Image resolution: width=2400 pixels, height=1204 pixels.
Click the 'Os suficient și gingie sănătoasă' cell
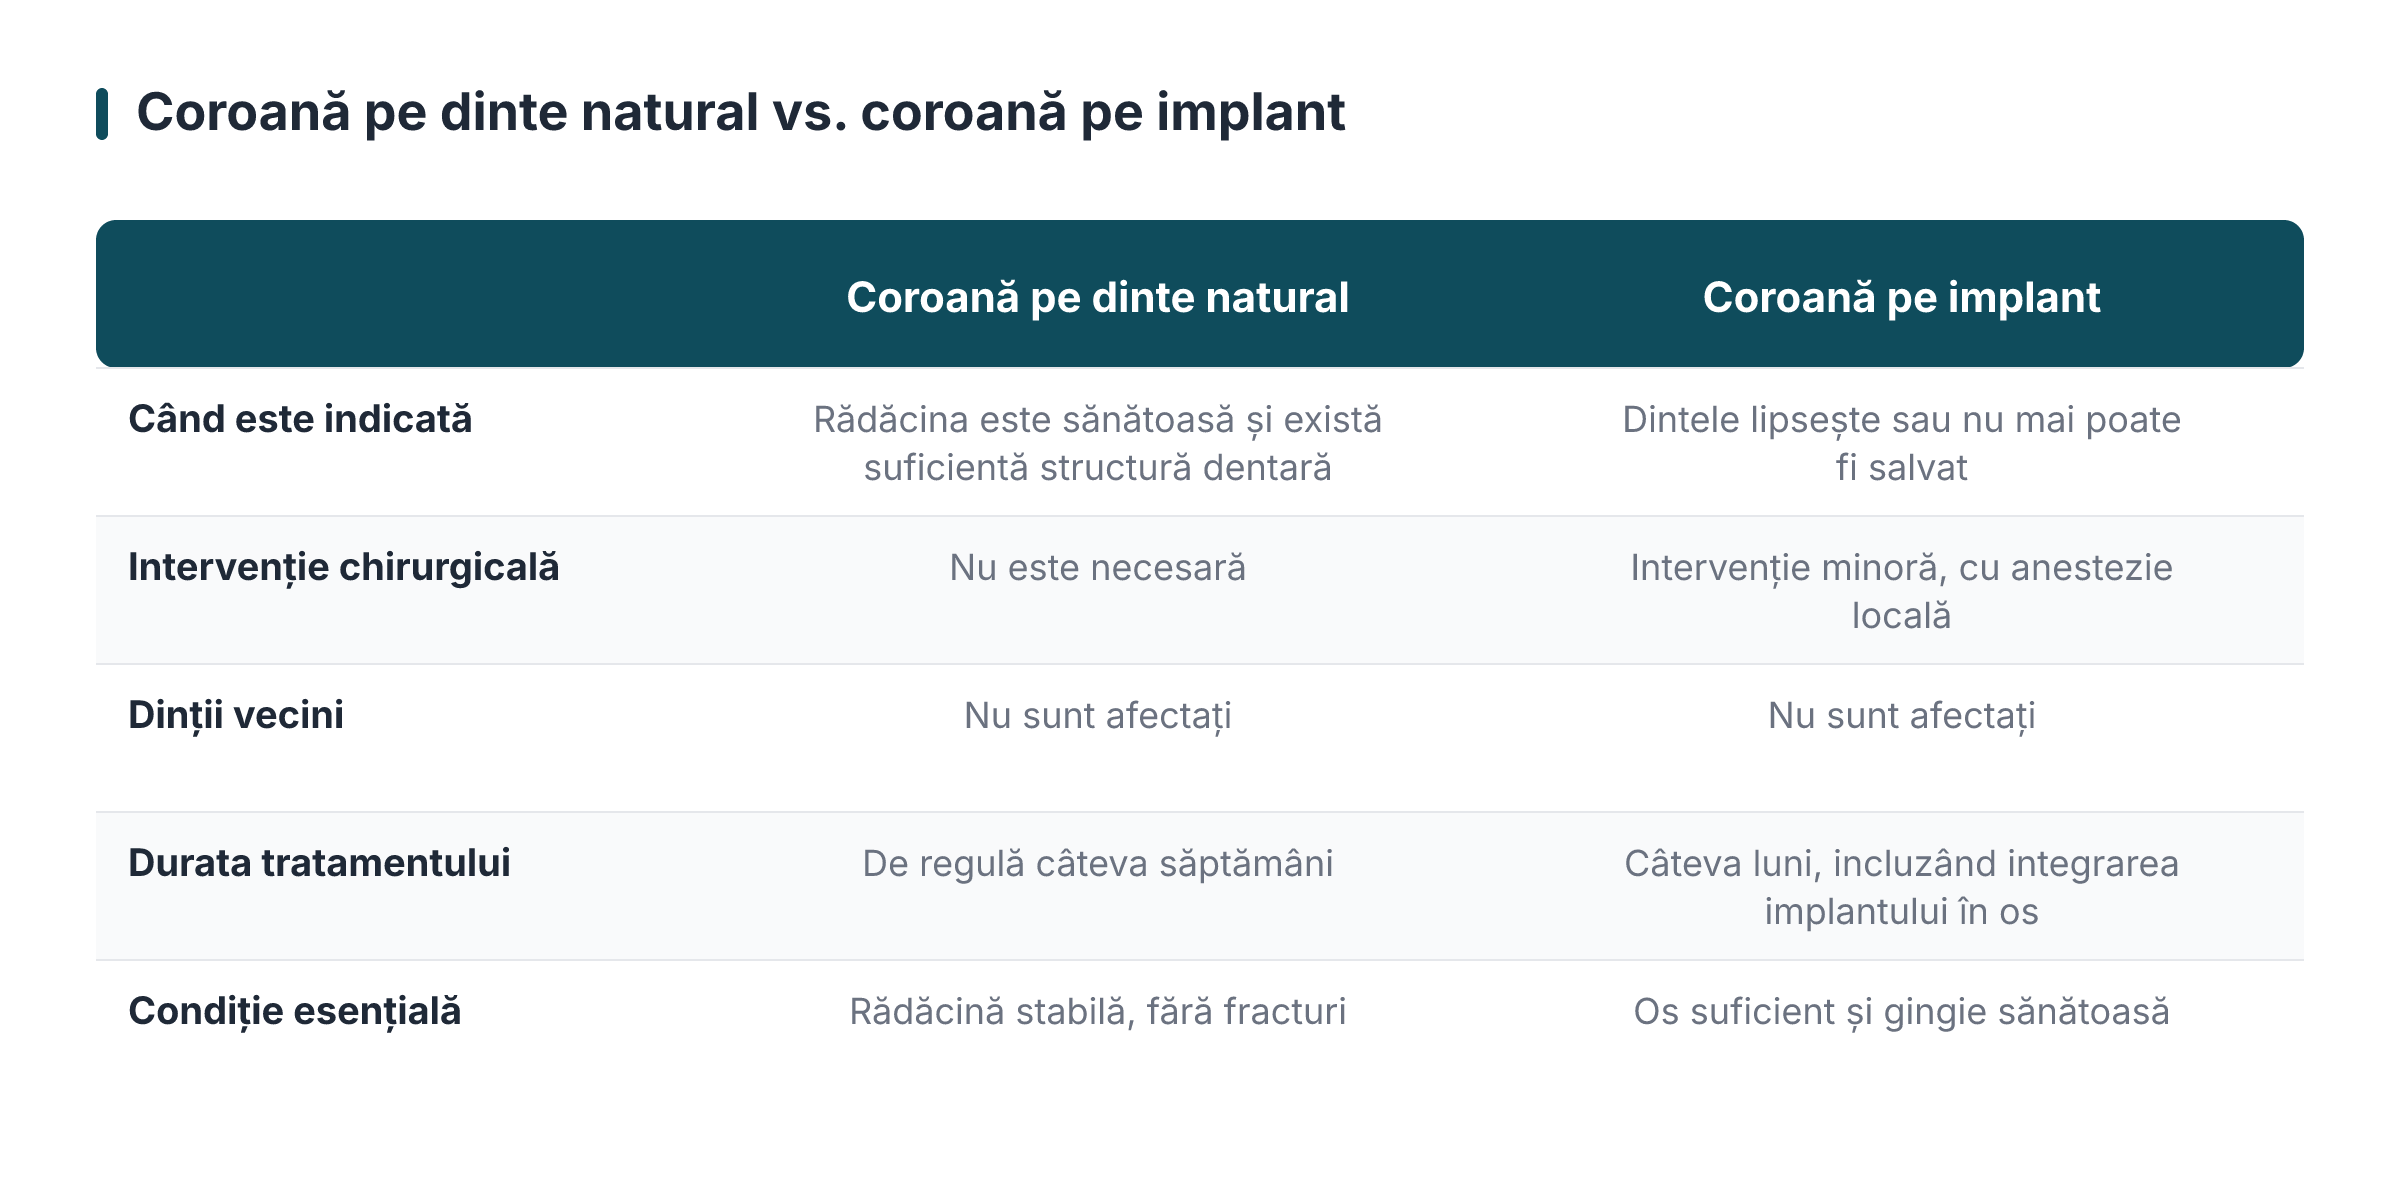tap(1901, 1012)
